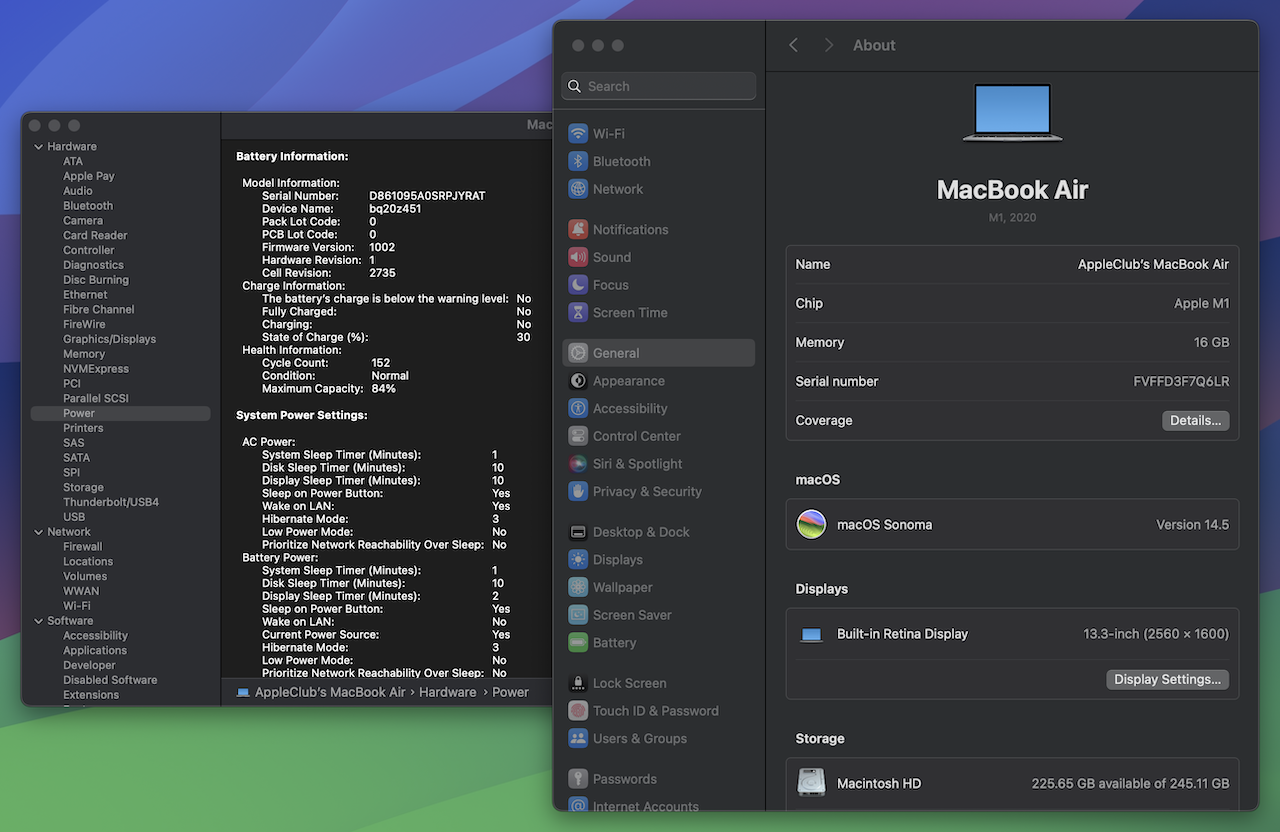Open the Screen Saver icon
The image size is (1280, 832).
coord(578,615)
